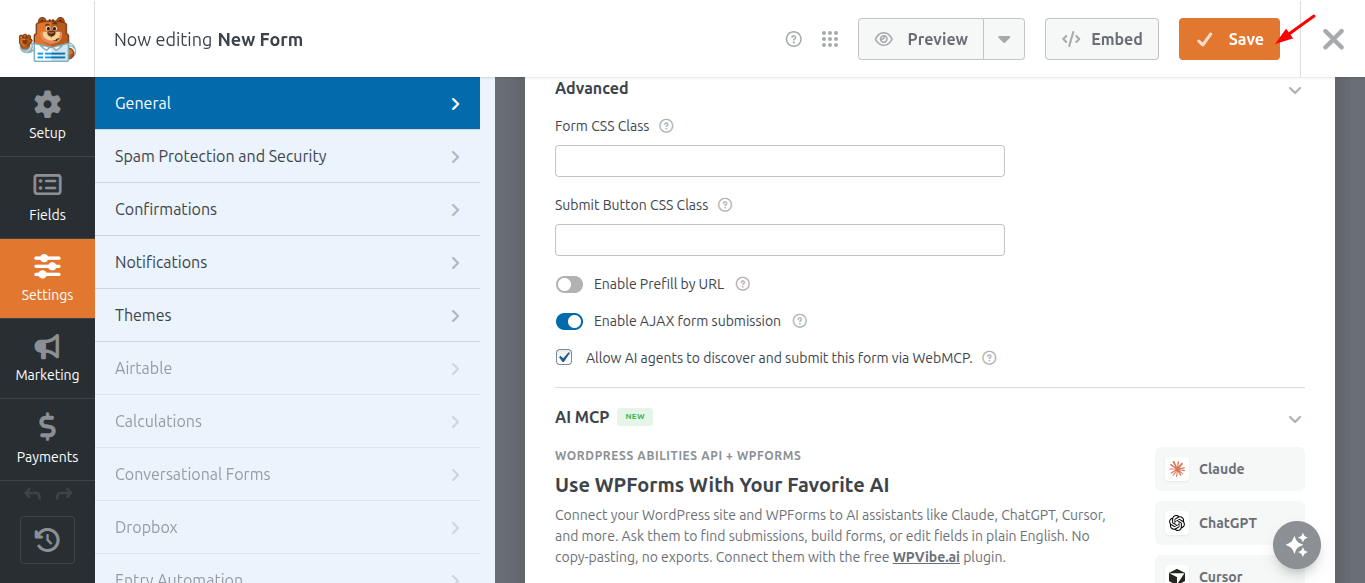Click the redo arrow icon

(63, 494)
